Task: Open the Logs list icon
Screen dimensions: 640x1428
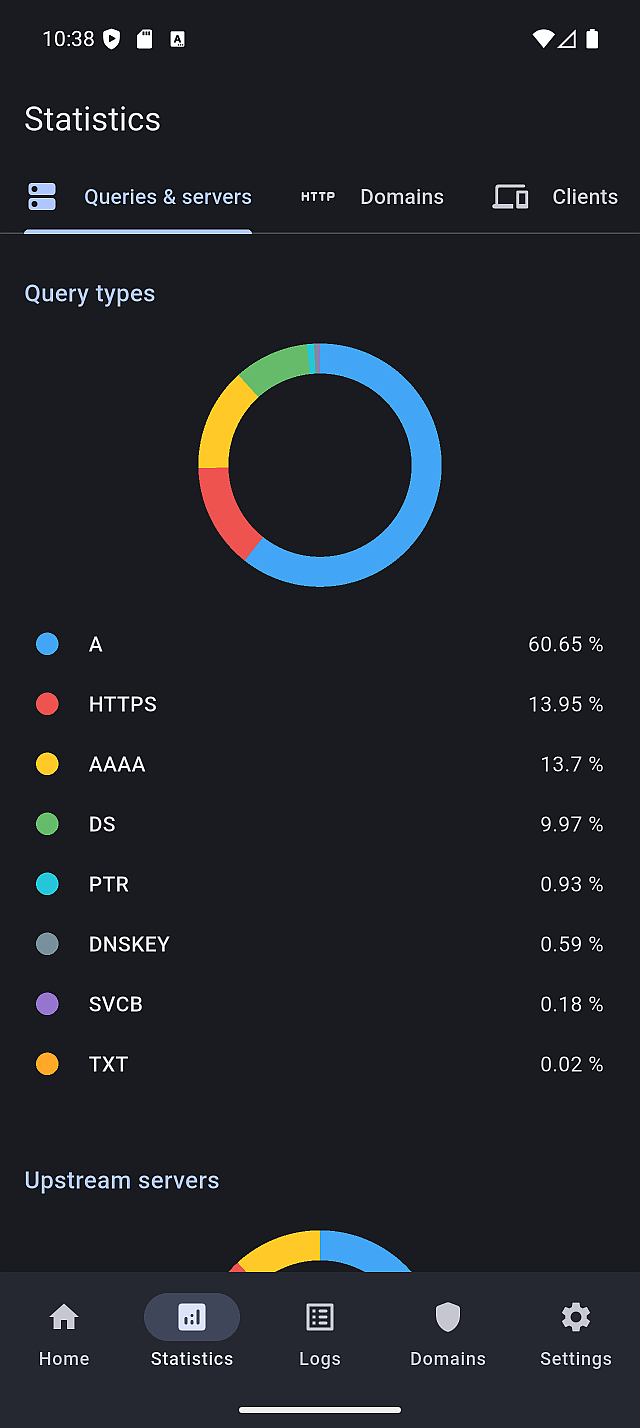Action: click(320, 1317)
